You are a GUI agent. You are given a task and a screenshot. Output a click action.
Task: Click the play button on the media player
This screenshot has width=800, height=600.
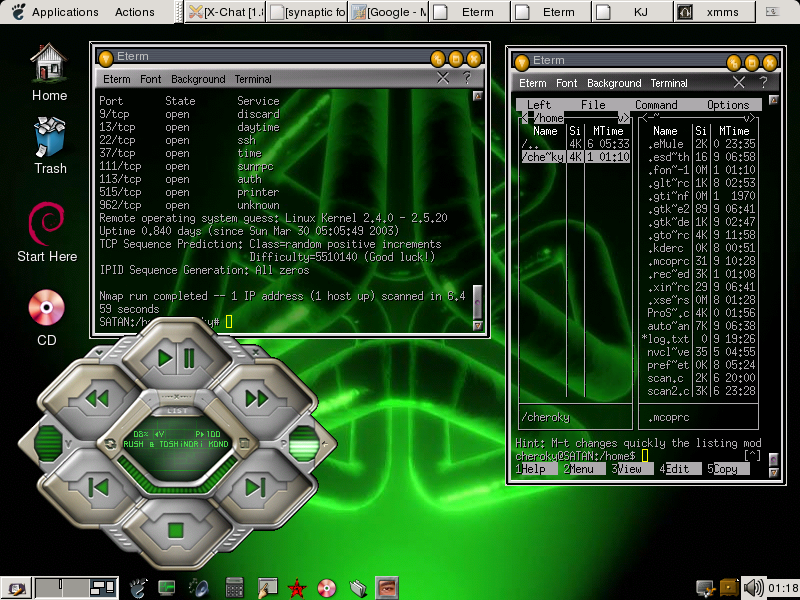pos(164,358)
